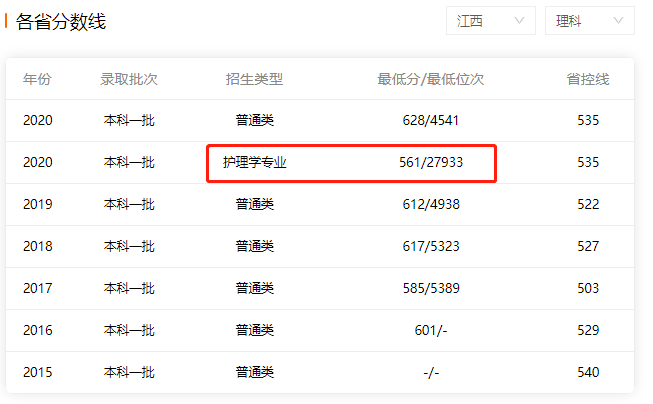653x404 pixels.
Task: Click 本科一批 in the 2015 row
Action: point(129,372)
